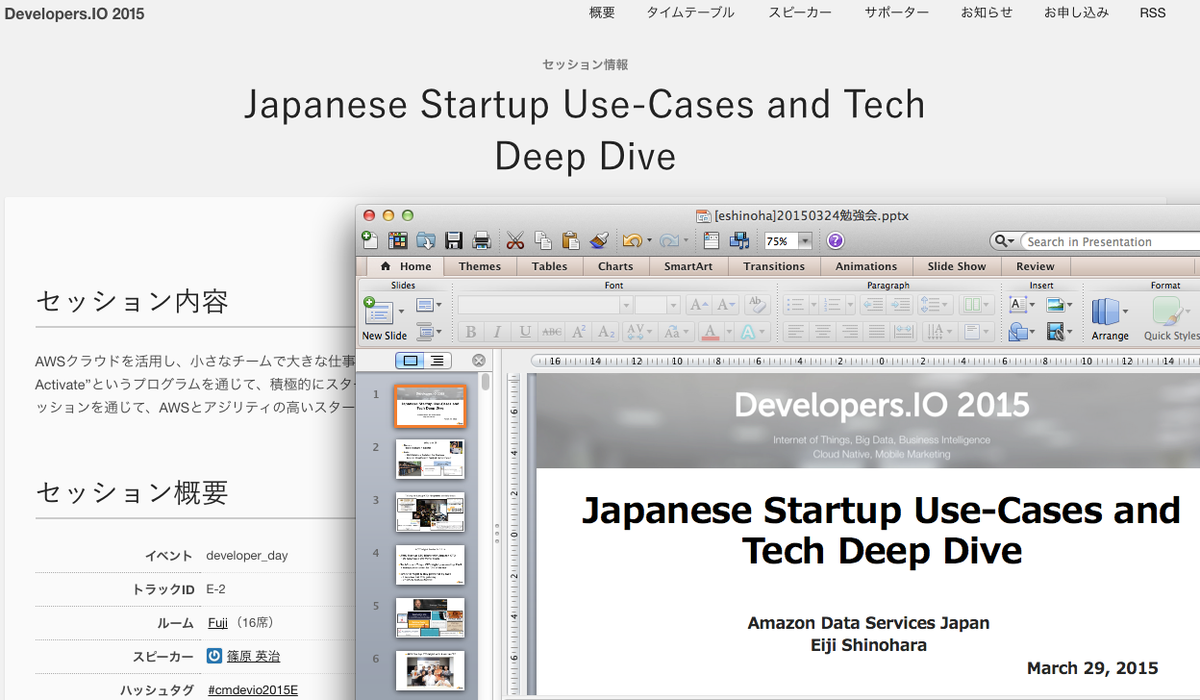Select the Format Painter brush icon

click(599, 240)
